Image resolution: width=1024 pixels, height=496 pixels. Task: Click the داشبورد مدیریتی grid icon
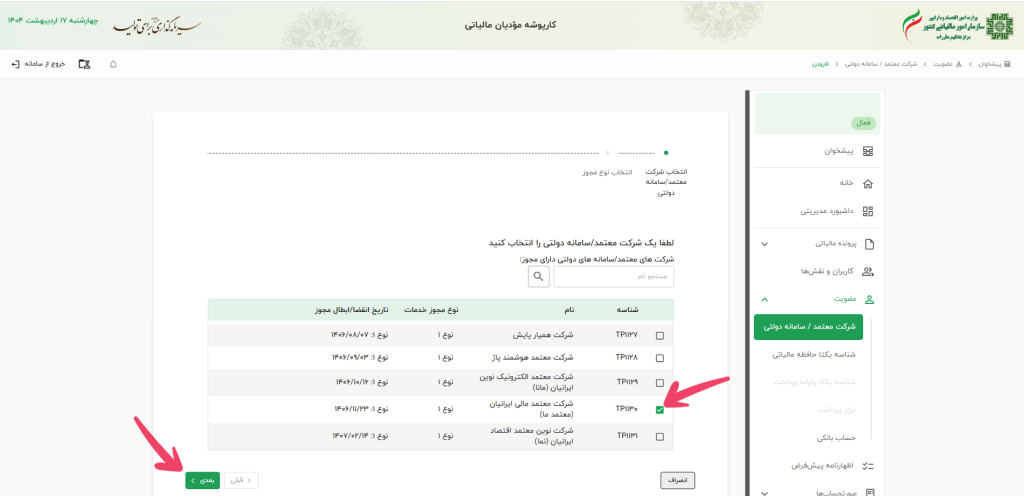pyautogui.click(x=867, y=211)
